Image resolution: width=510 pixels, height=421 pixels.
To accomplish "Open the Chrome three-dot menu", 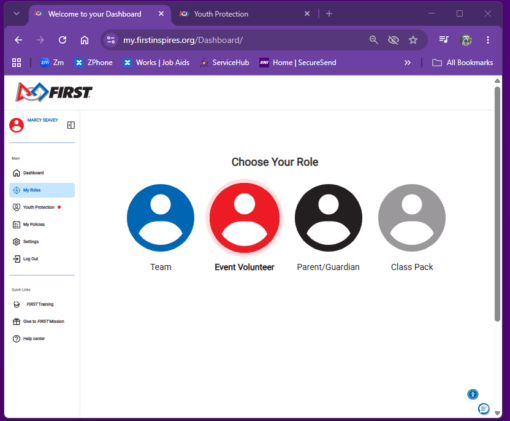I will pos(488,40).
